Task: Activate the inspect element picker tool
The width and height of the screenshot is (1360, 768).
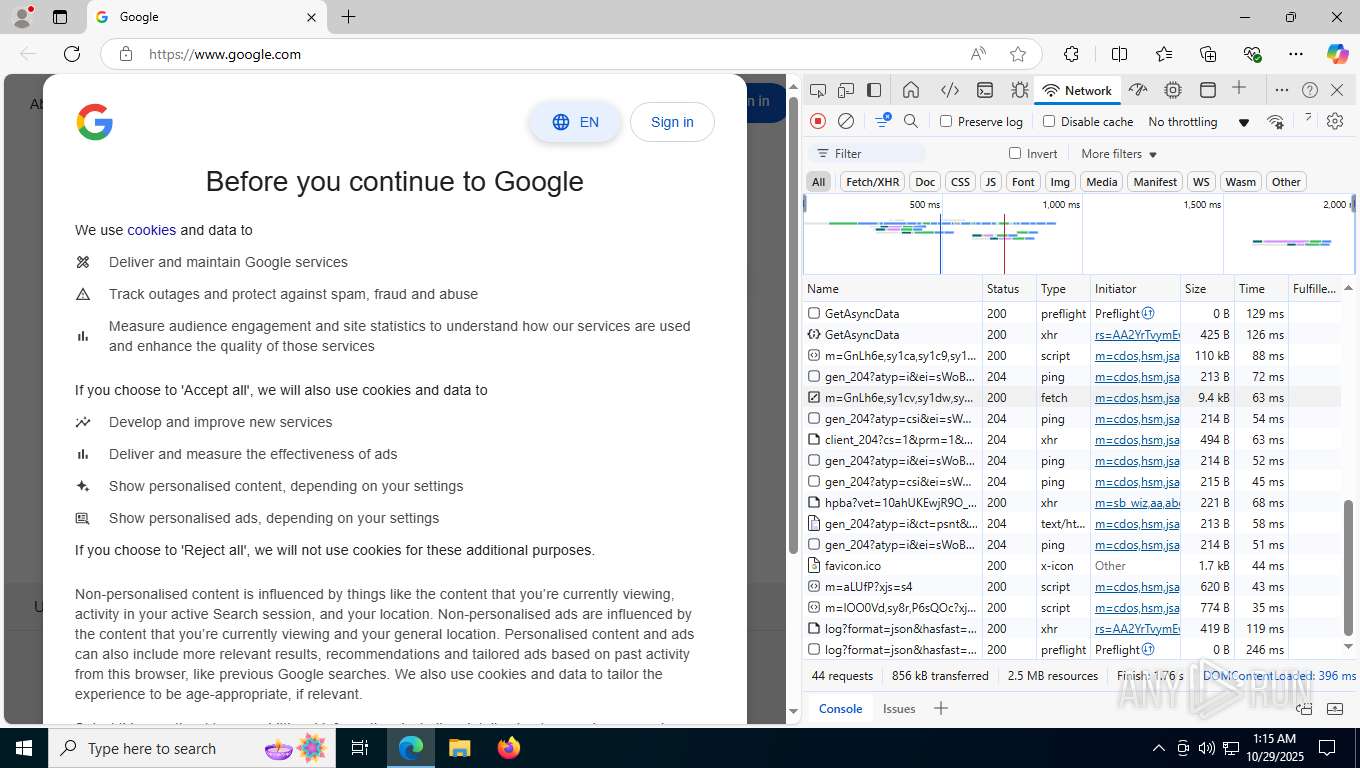Action: (818, 90)
